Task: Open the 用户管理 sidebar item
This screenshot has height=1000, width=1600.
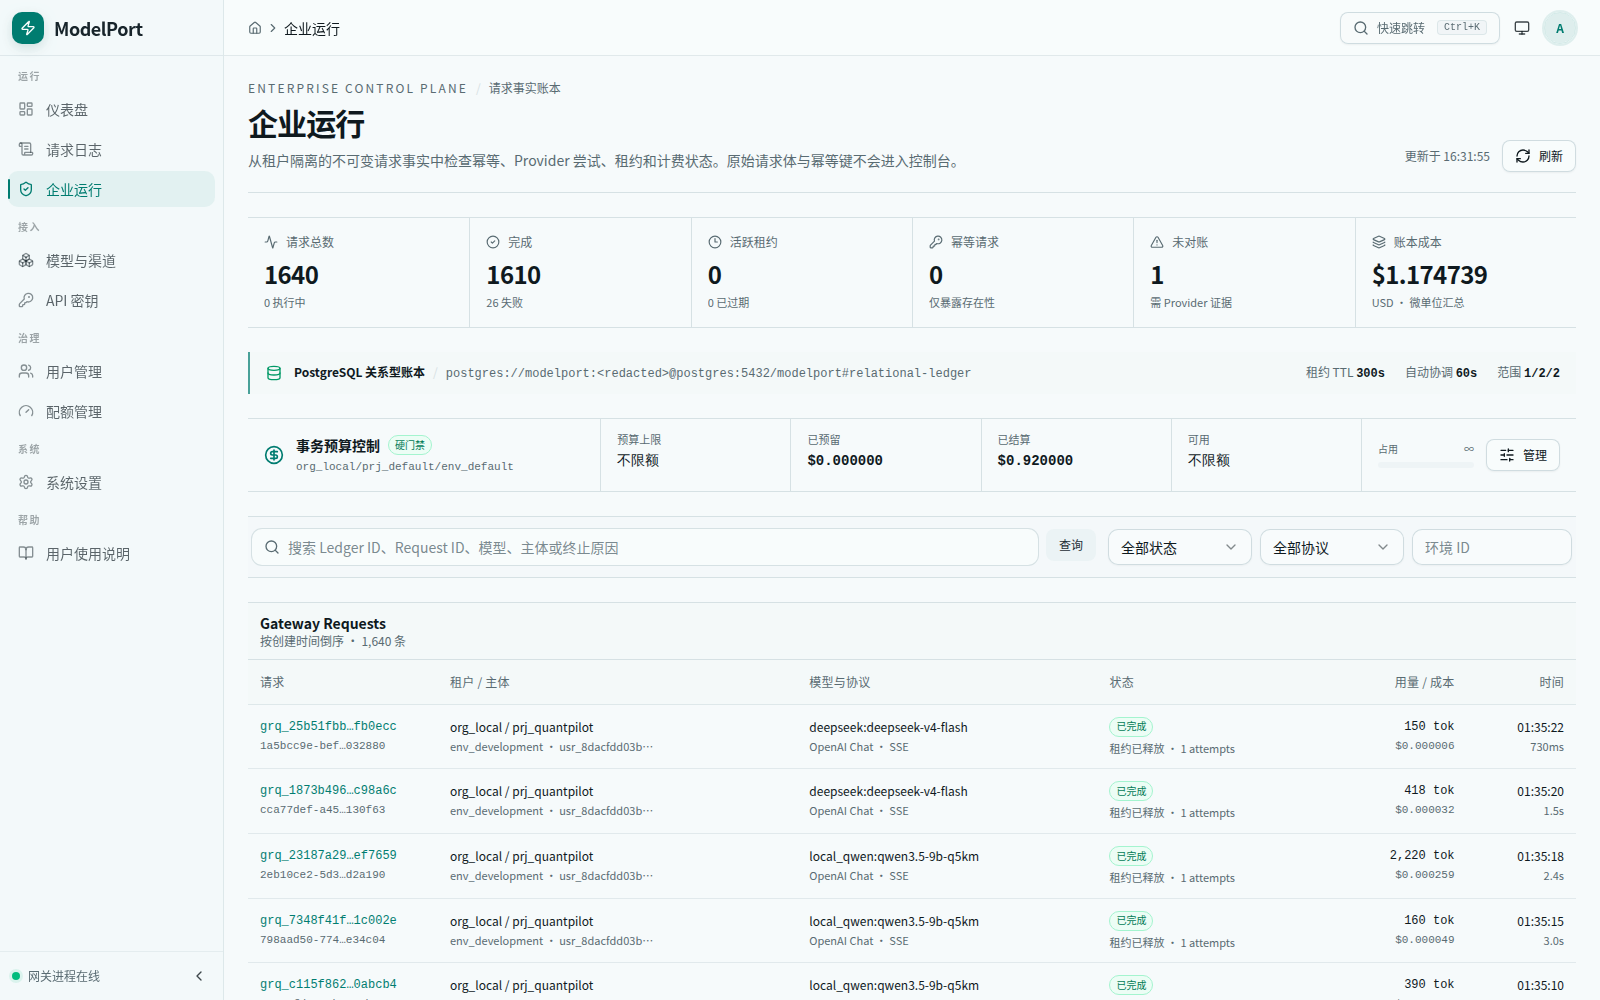Action: click(x=111, y=372)
